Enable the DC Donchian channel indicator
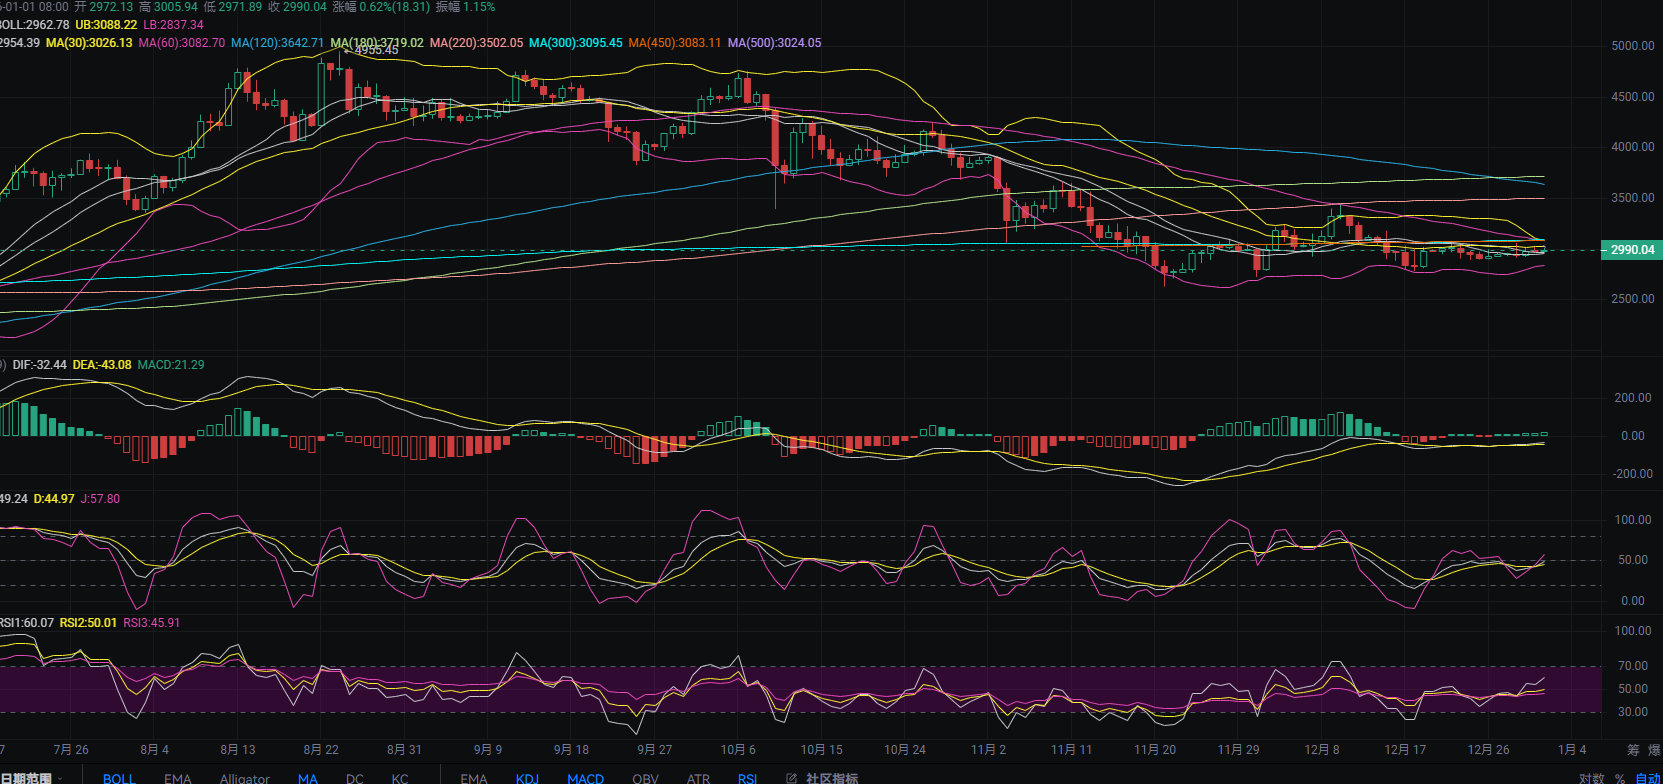1663x784 pixels. (355, 778)
